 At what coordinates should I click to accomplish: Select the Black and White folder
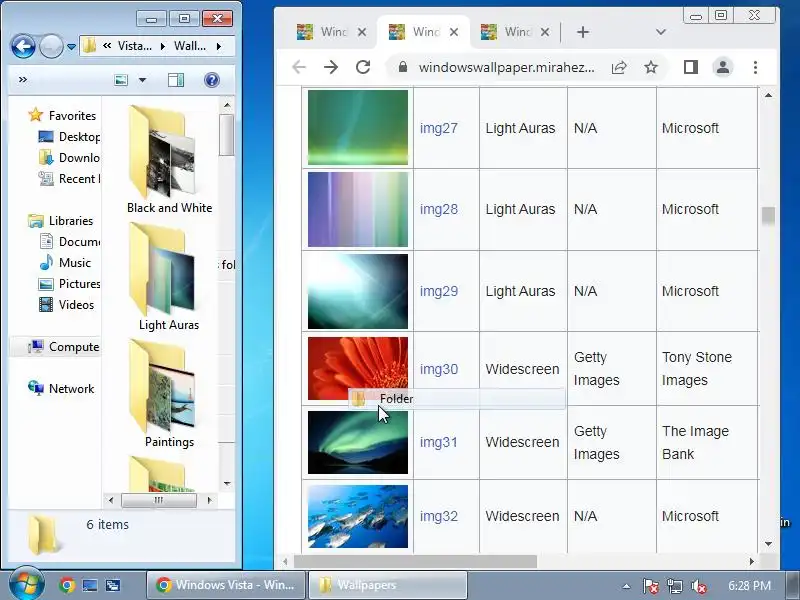click(169, 160)
